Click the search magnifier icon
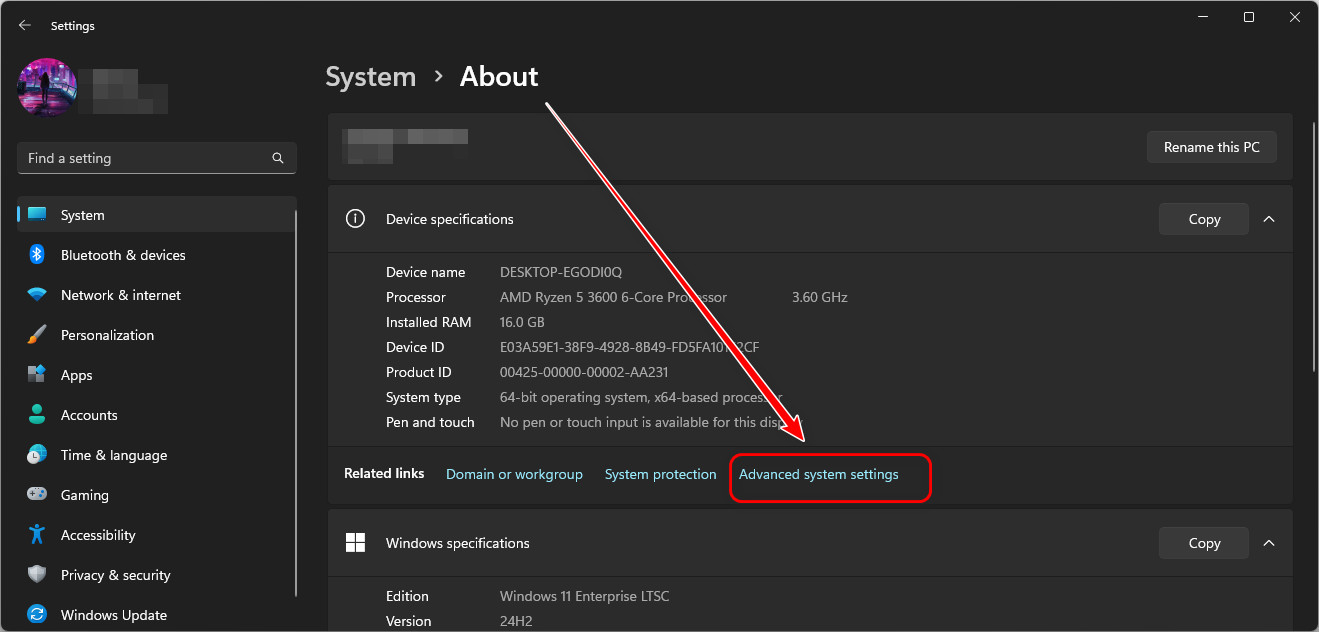The width and height of the screenshot is (1319, 632). [x=278, y=158]
